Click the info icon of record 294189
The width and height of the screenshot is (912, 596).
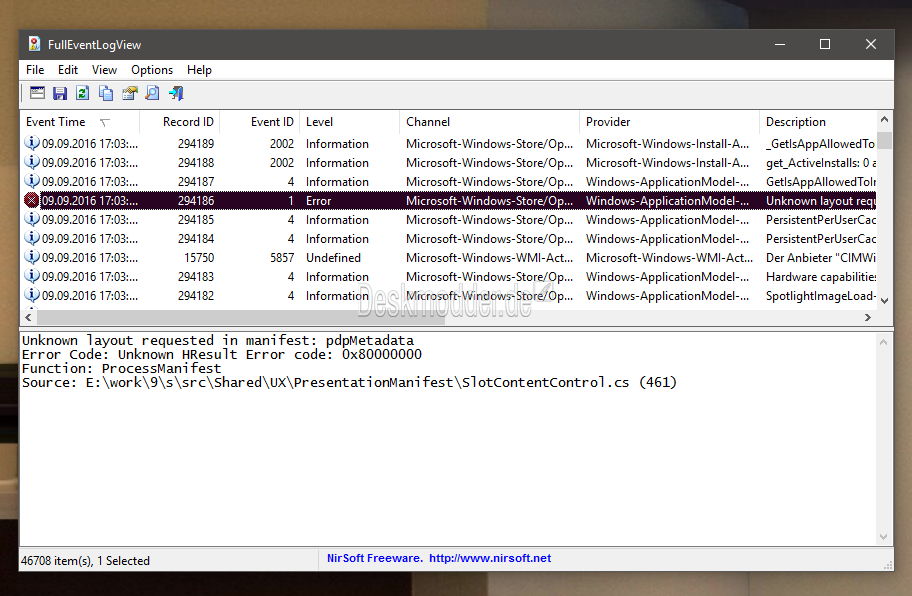(x=31, y=143)
